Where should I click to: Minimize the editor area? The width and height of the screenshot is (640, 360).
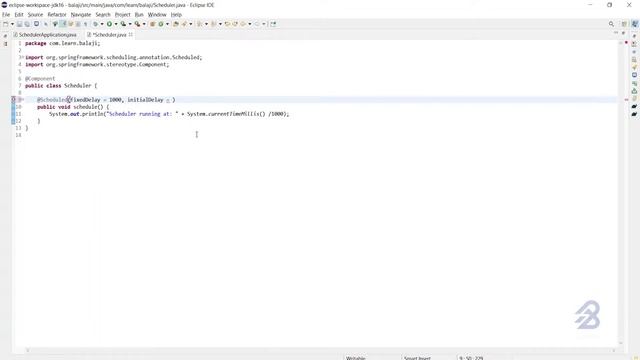coord(616,33)
